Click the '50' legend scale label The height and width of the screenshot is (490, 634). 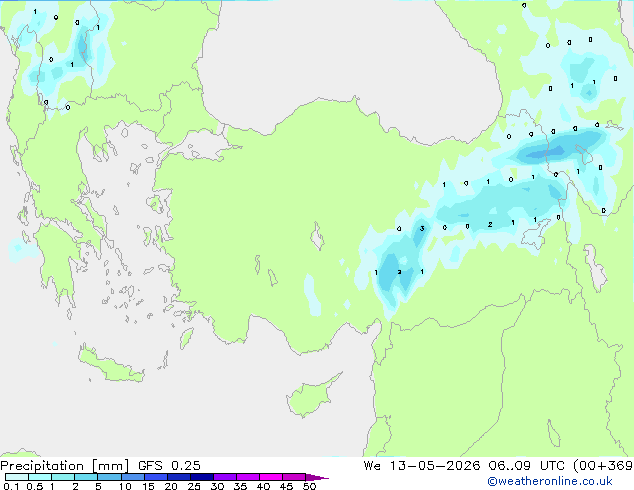pyautogui.click(x=309, y=486)
